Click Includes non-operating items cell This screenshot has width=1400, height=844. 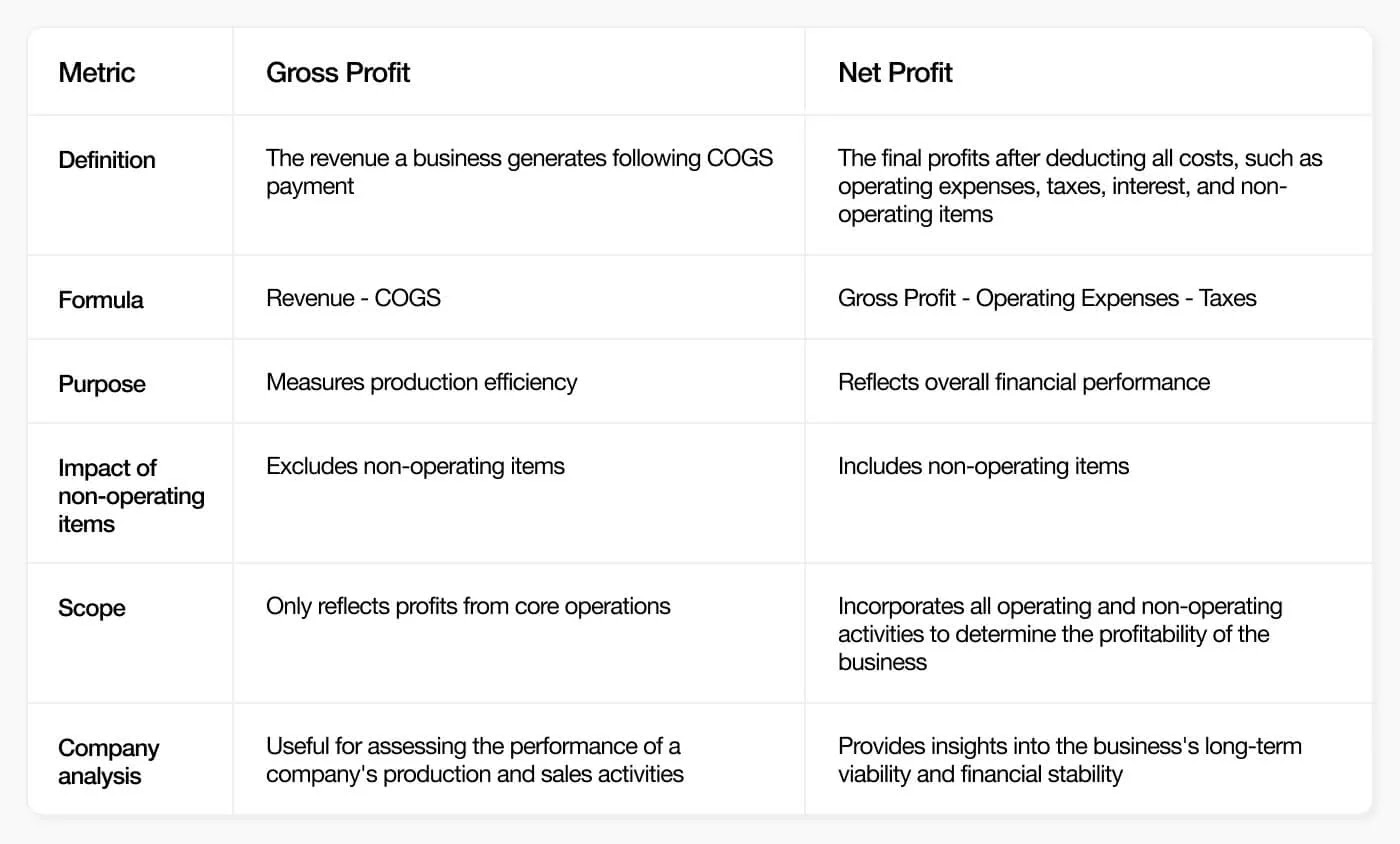983,466
